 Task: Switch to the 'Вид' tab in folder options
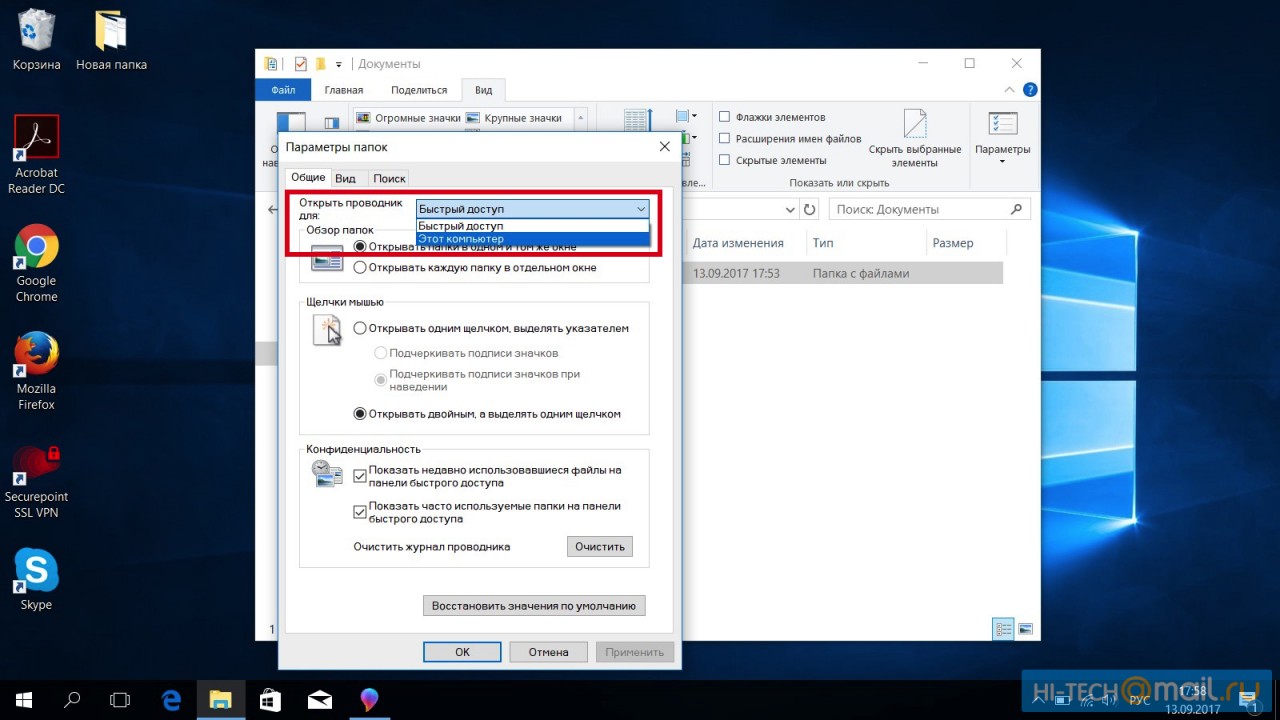click(345, 178)
